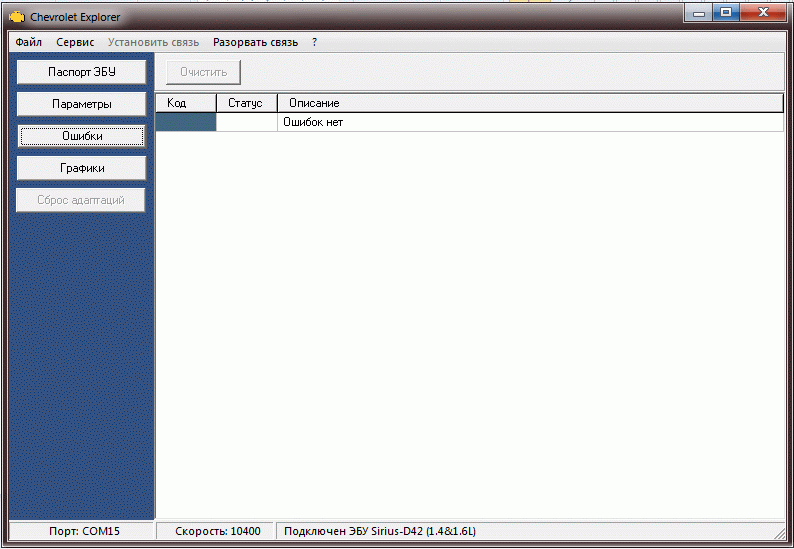Click the Описание column header
This screenshot has width=794, height=549.
click(530, 103)
